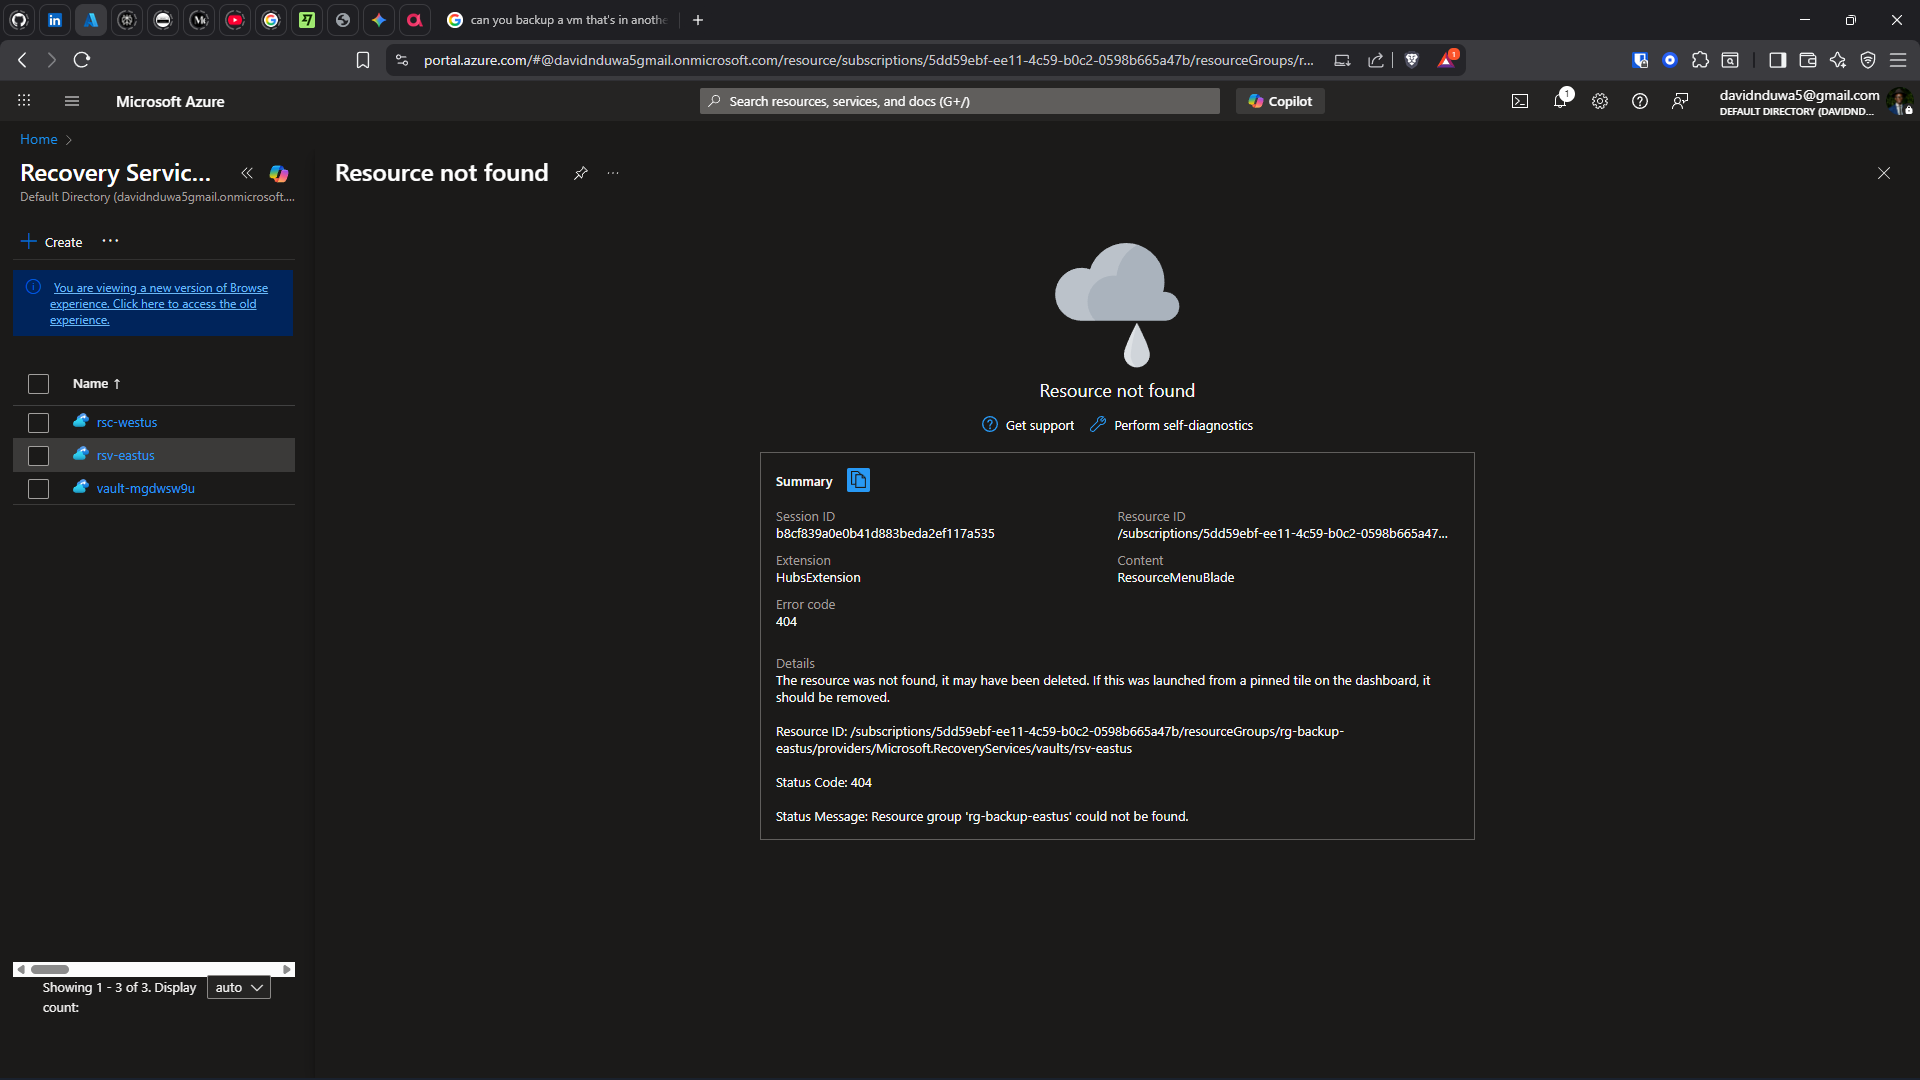1920x1080 pixels.
Task: Open the ellipsis menu beside Resource not found title
Action: pyautogui.click(x=613, y=173)
